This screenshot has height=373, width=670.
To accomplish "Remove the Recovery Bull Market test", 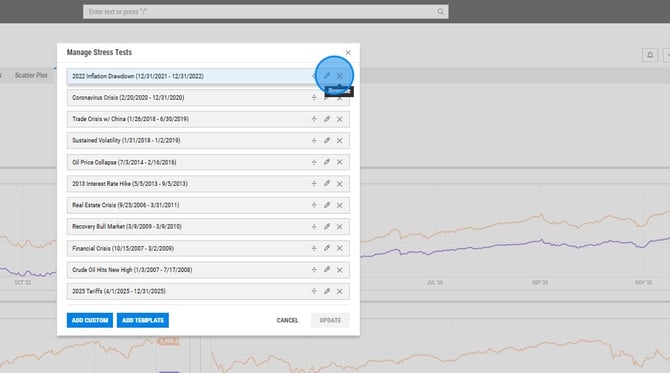I will click(x=340, y=227).
